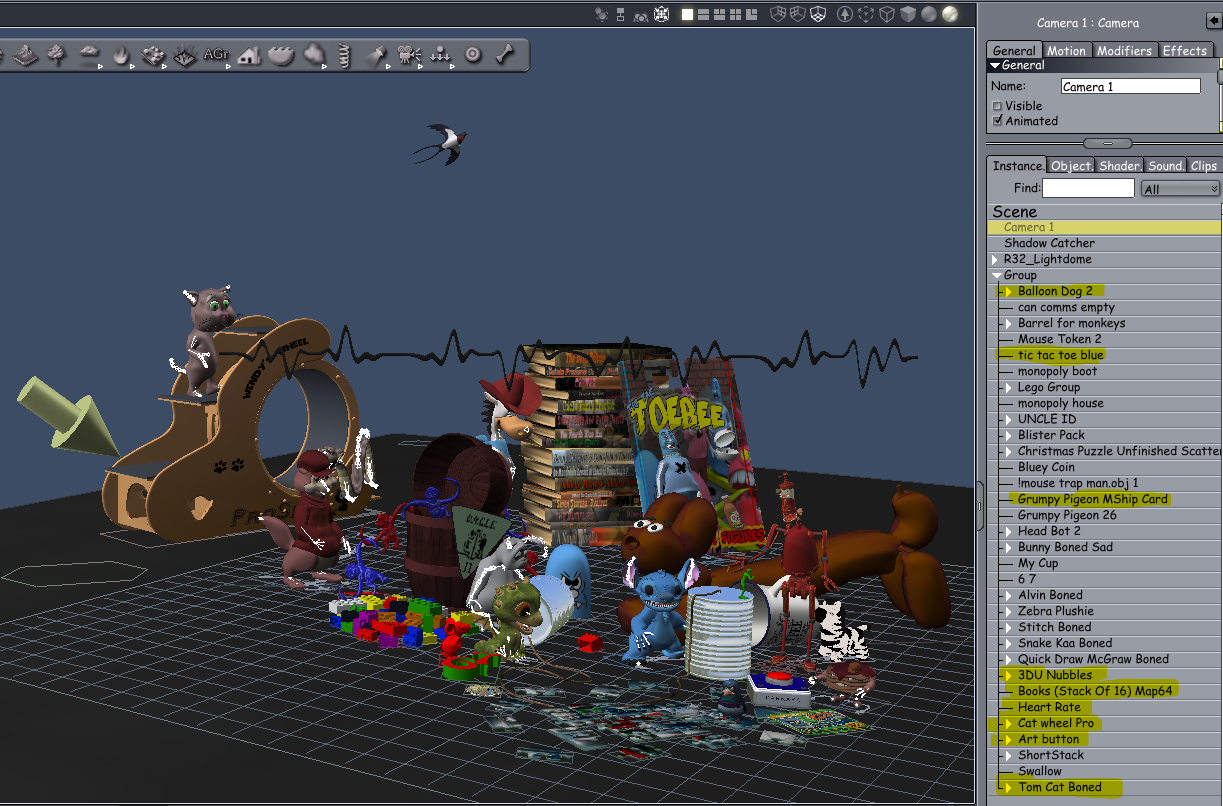Choose smooth gray sphere display mode

pos(928,14)
